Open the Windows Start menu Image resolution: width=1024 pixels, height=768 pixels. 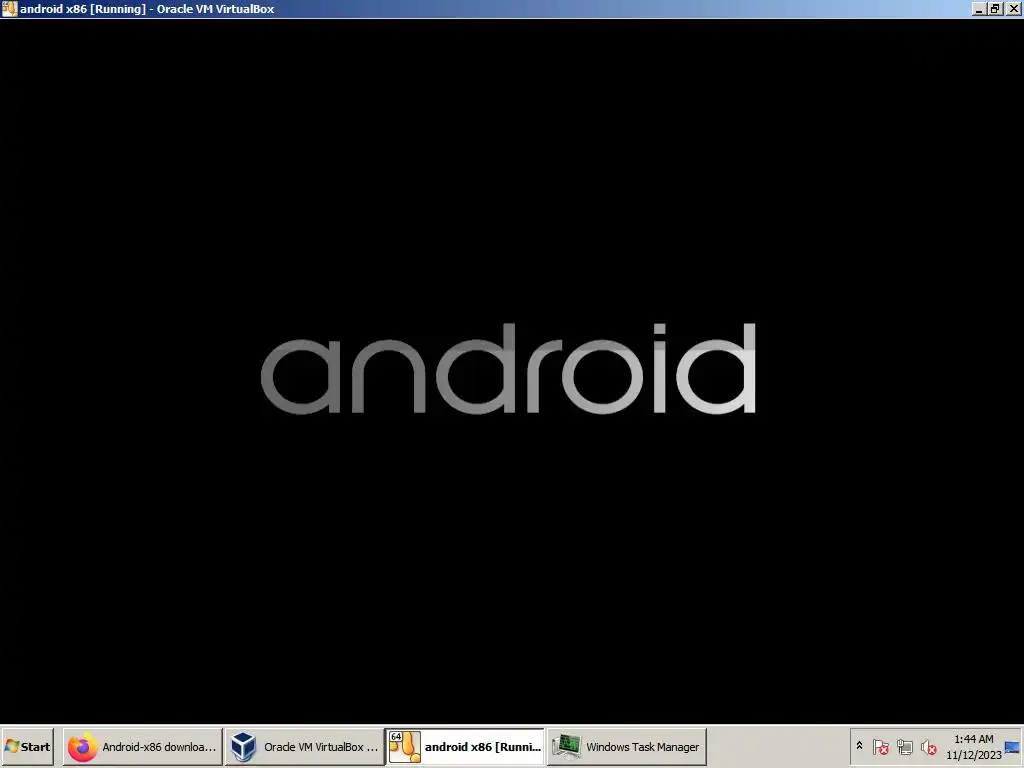coord(27,746)
